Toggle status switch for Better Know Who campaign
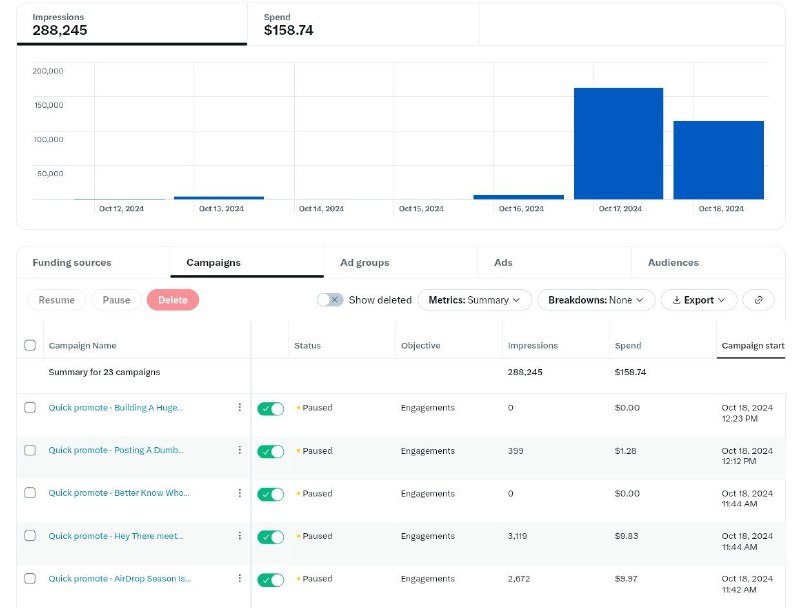 (270, 494)
